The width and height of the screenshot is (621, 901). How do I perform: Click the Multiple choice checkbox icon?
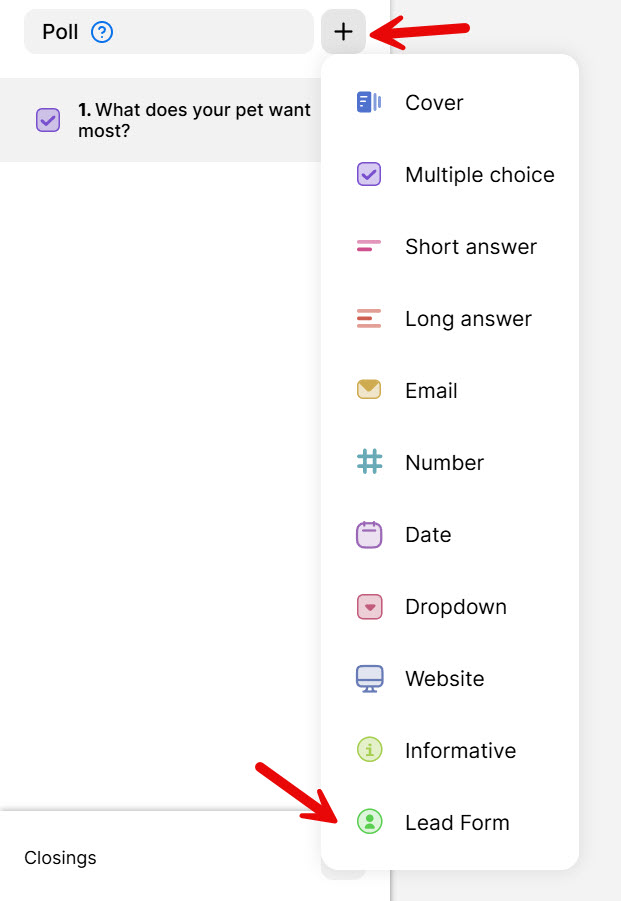[x=369, y=175]
